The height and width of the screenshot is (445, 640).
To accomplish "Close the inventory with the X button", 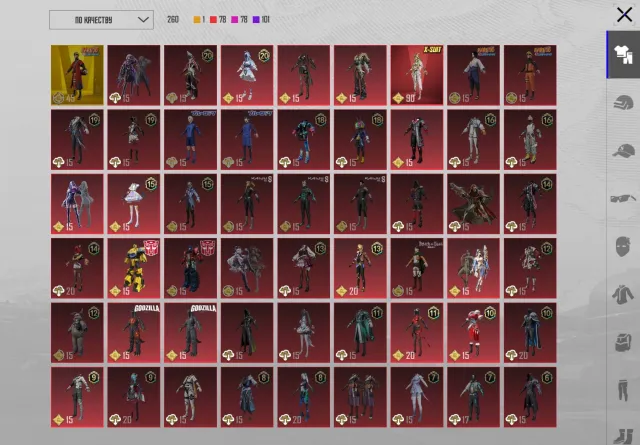I will pyautogui.click(x=624, y=15).
